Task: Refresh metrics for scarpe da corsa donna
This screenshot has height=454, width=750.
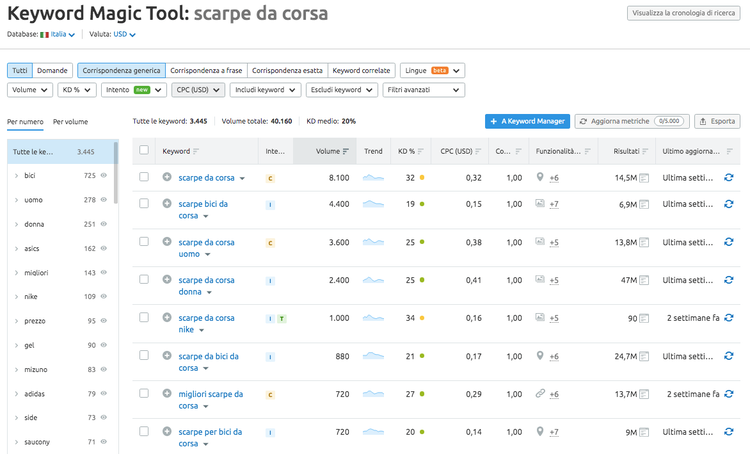Action: 728,280
